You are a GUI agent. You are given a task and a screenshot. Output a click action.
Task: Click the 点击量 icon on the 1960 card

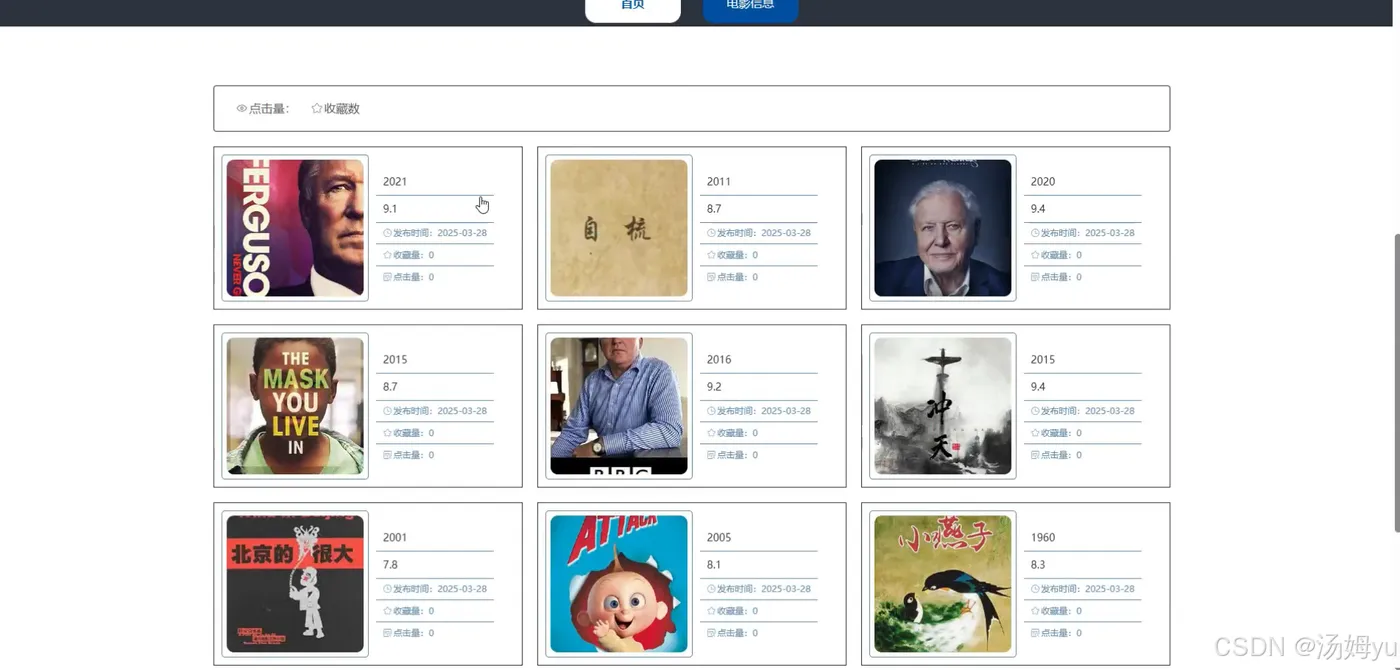(x=1035, y=633)
